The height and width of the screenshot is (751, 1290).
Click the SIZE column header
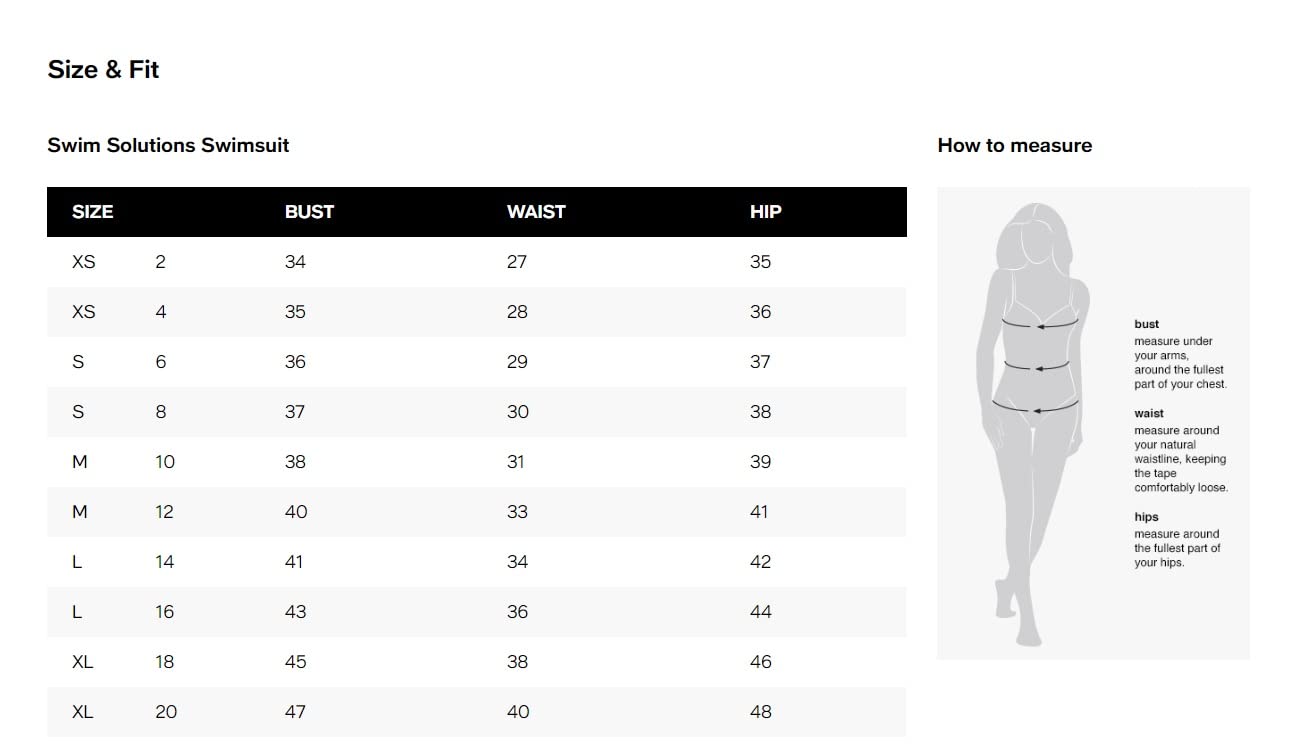pyautogui.click(x=92, y=212)
